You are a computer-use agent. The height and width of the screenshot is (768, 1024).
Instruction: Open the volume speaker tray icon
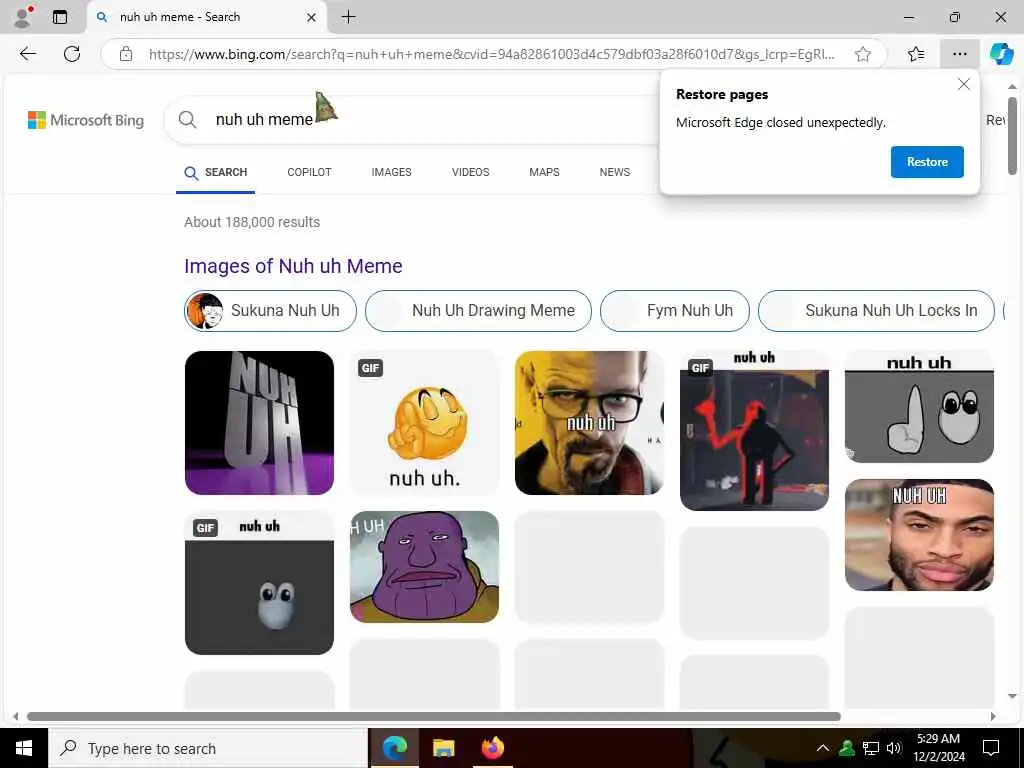tap(894, 748)
